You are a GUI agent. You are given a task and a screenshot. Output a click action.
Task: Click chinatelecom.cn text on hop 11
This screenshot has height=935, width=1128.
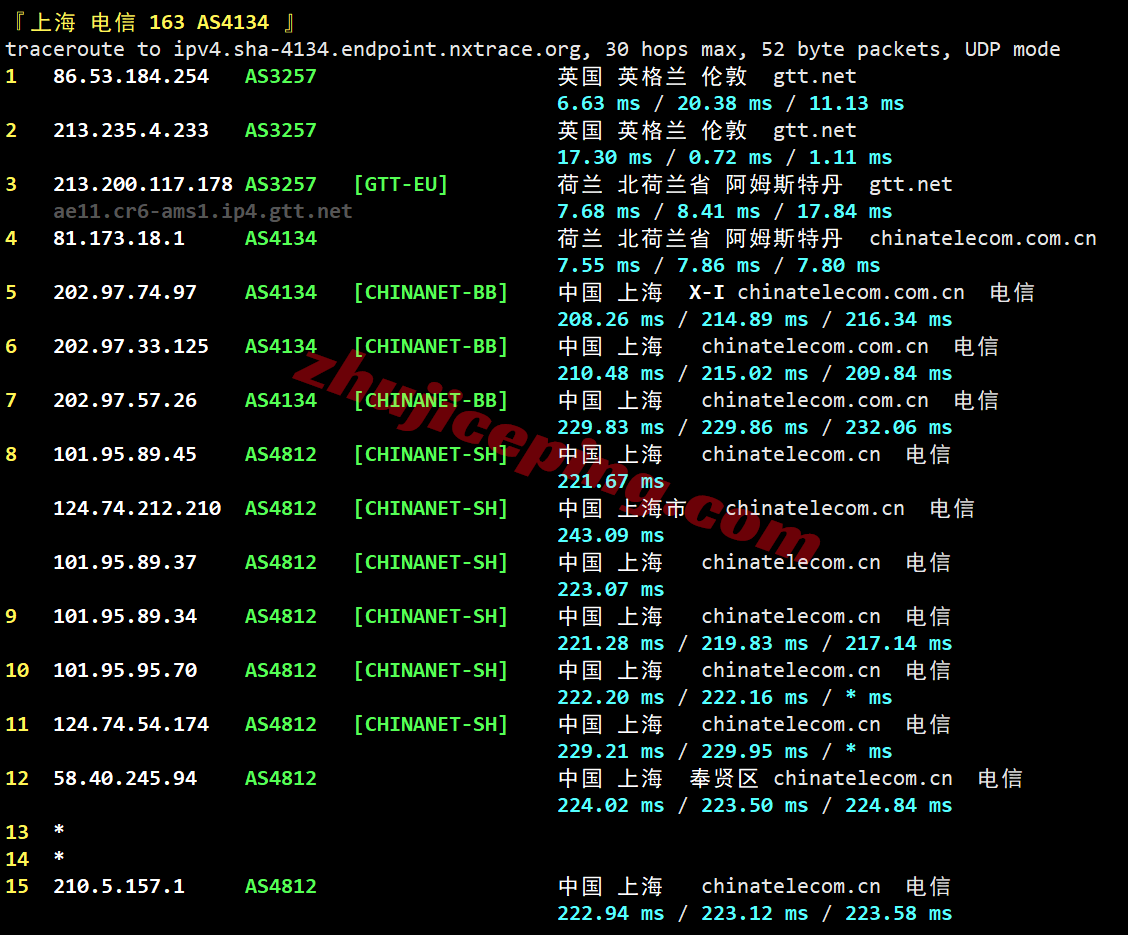790,724
